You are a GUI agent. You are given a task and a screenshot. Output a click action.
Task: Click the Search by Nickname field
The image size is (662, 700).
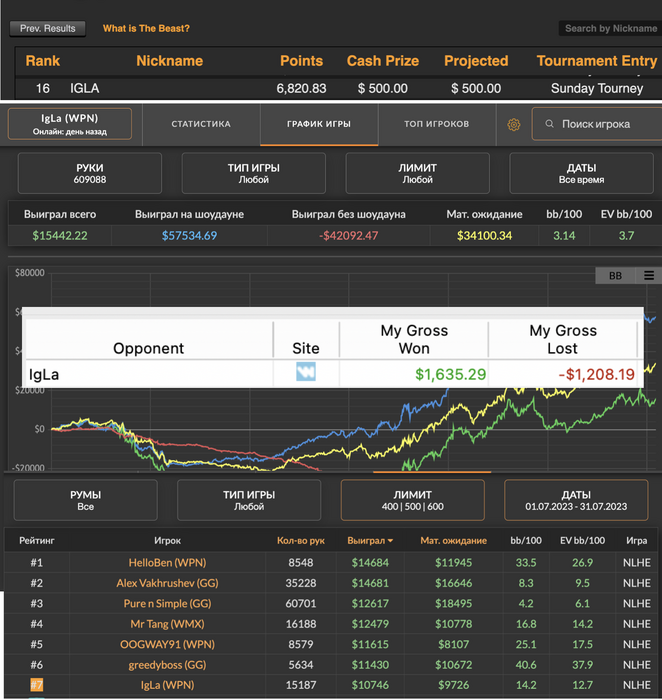pos(610,29)
